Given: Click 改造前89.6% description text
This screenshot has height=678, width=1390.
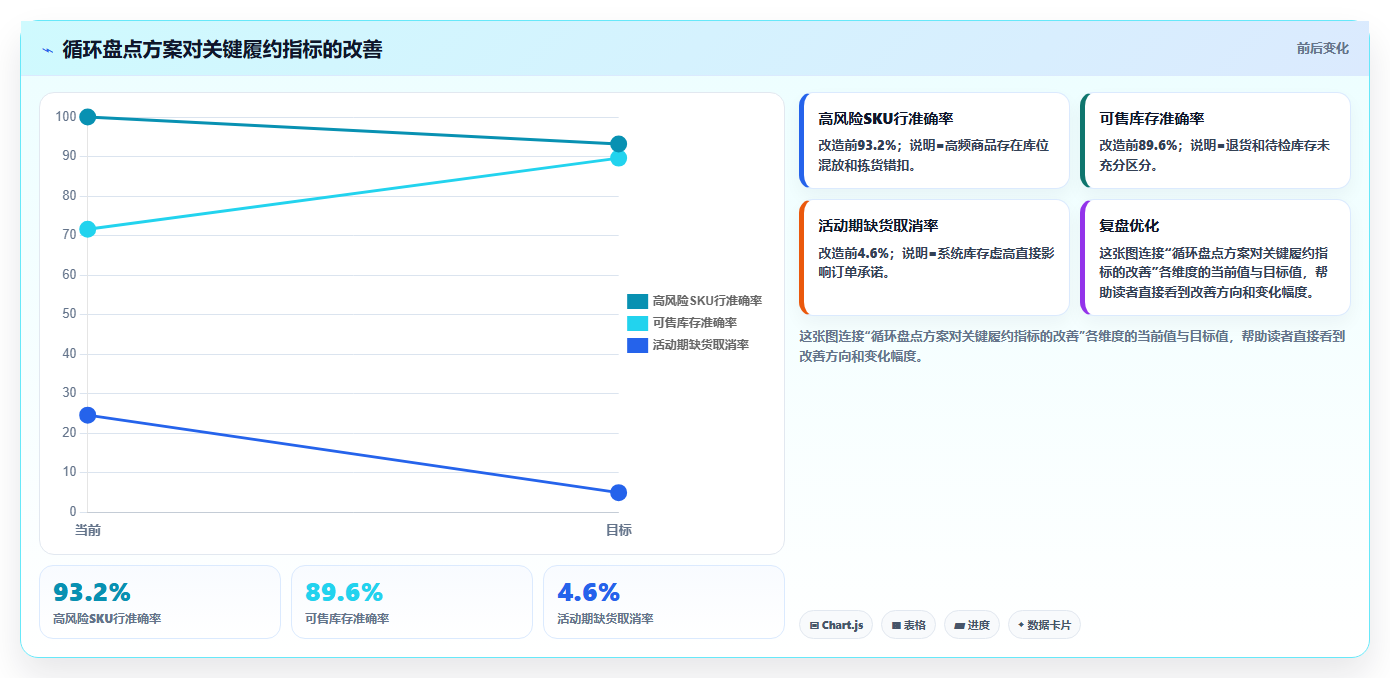Looking at the screenshot, I should pos(1214,155).
